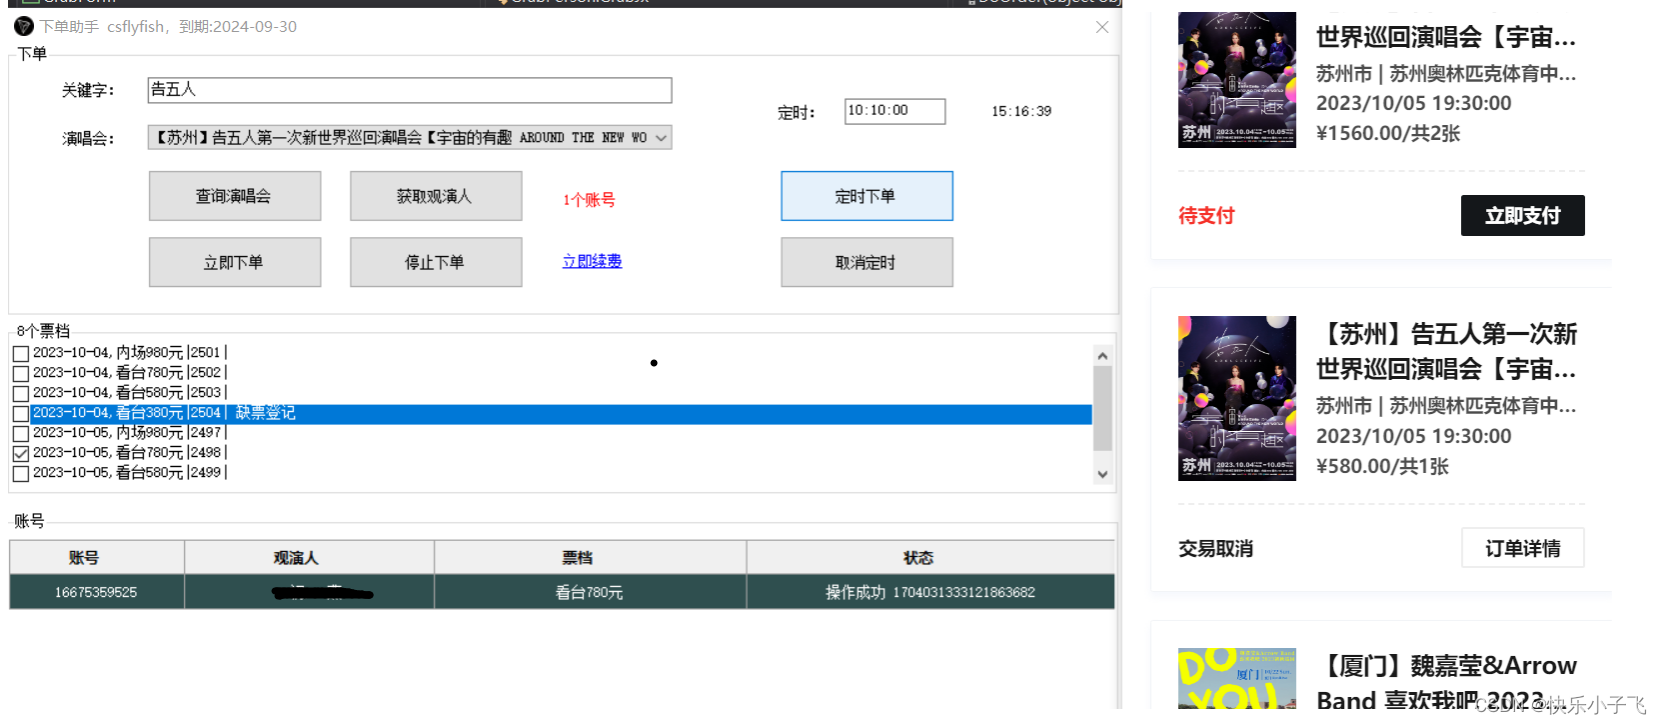
Task: Open 订单详情 for the cancelled order
Action: tap(1522, 548)
